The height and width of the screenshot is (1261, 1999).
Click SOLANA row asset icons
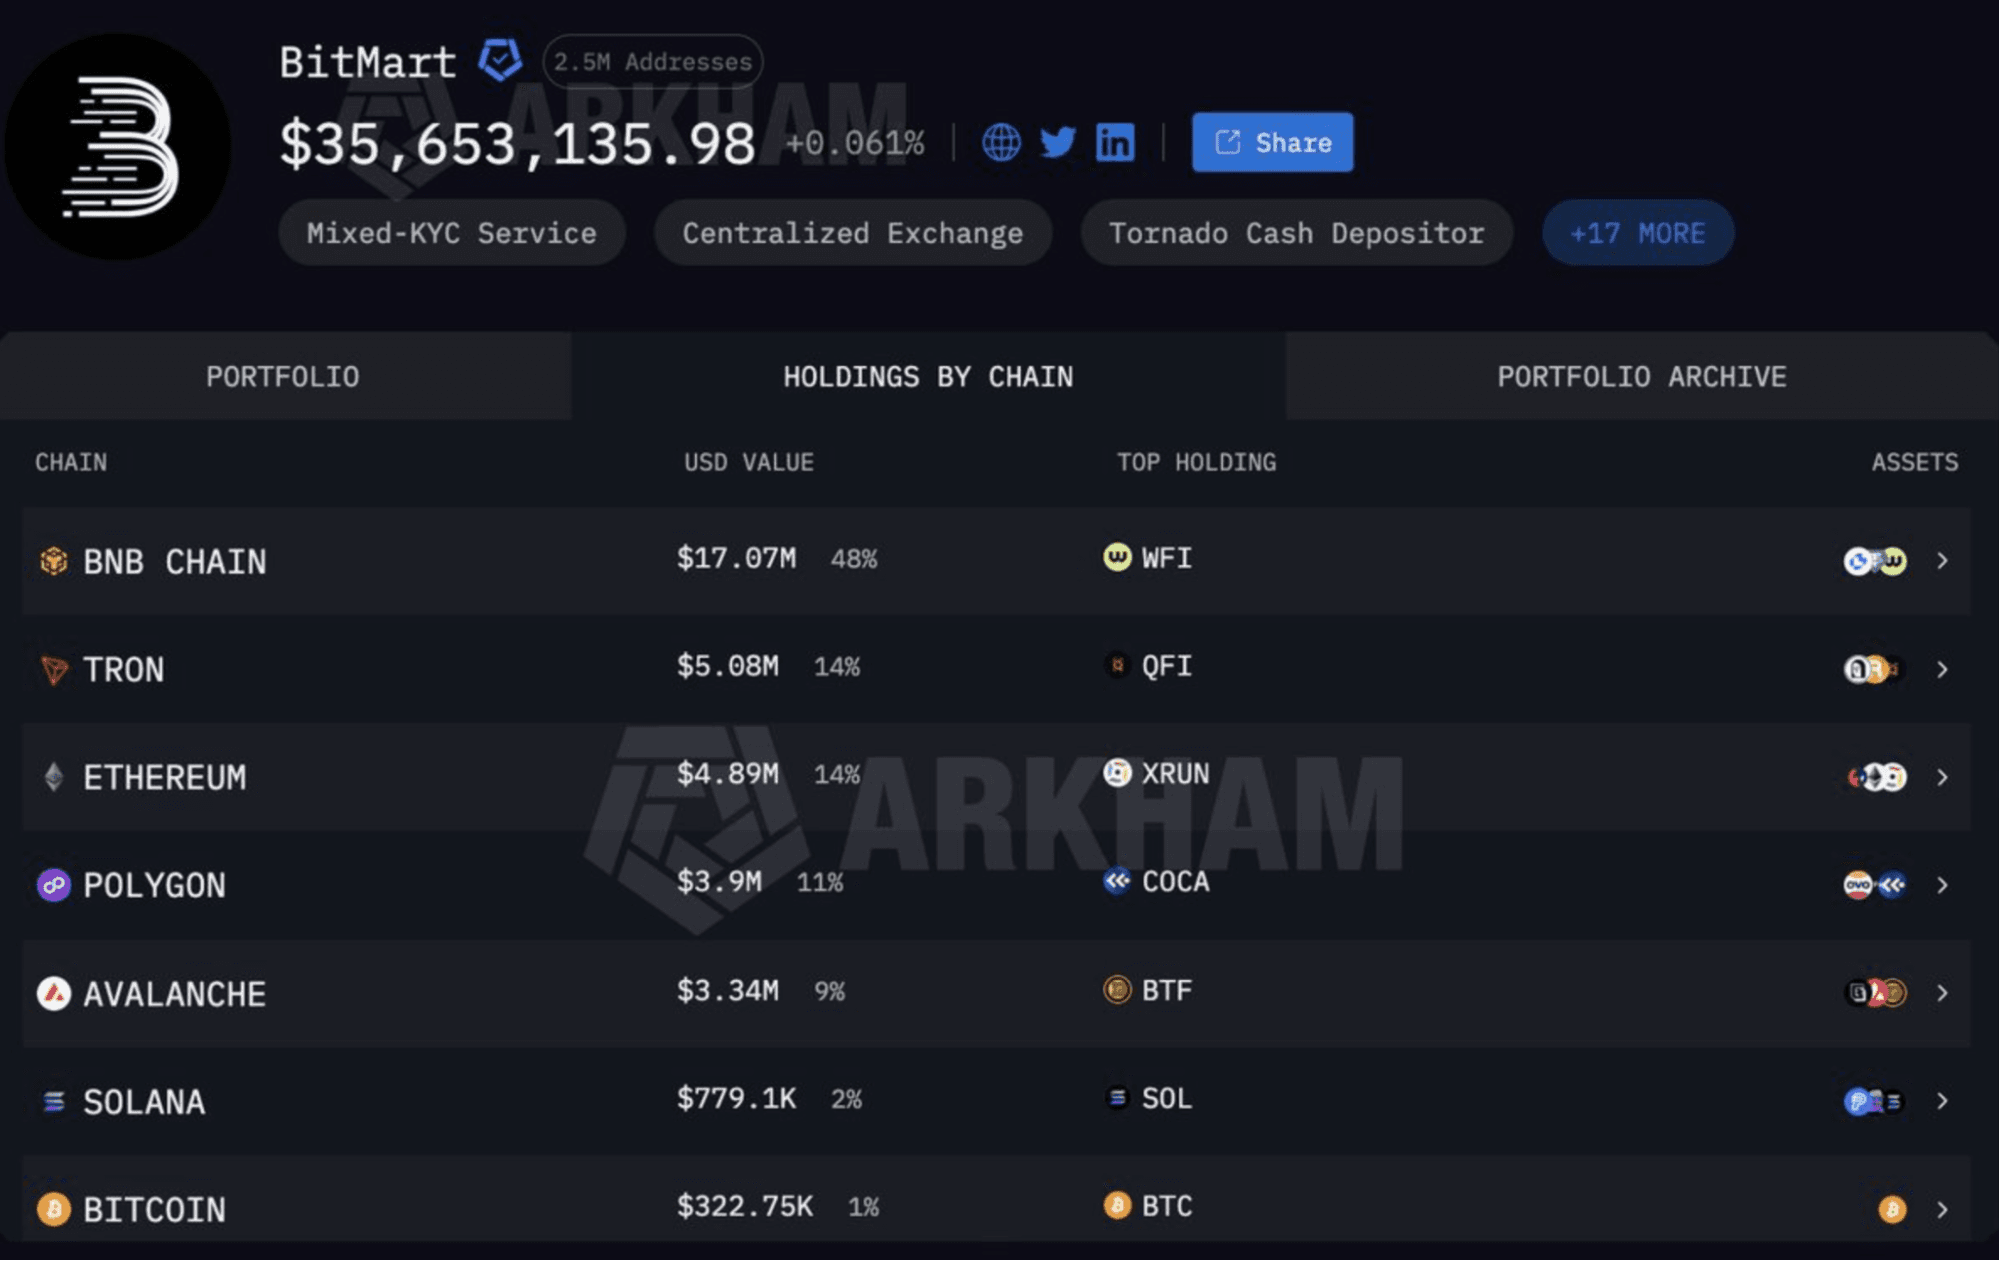tap(1874, 1101)
